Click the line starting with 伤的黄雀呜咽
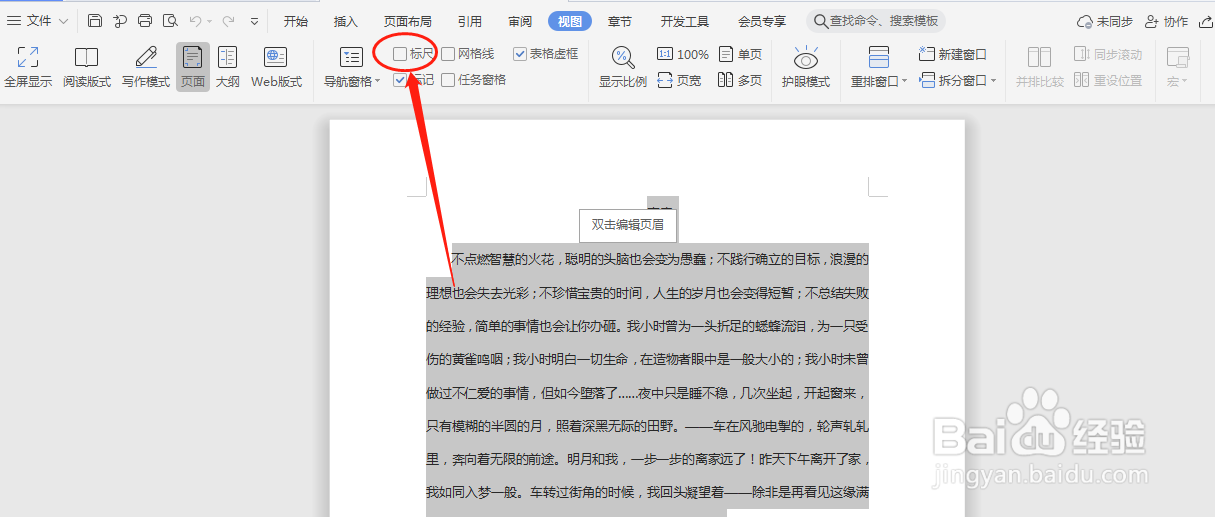 click(647, 359)
